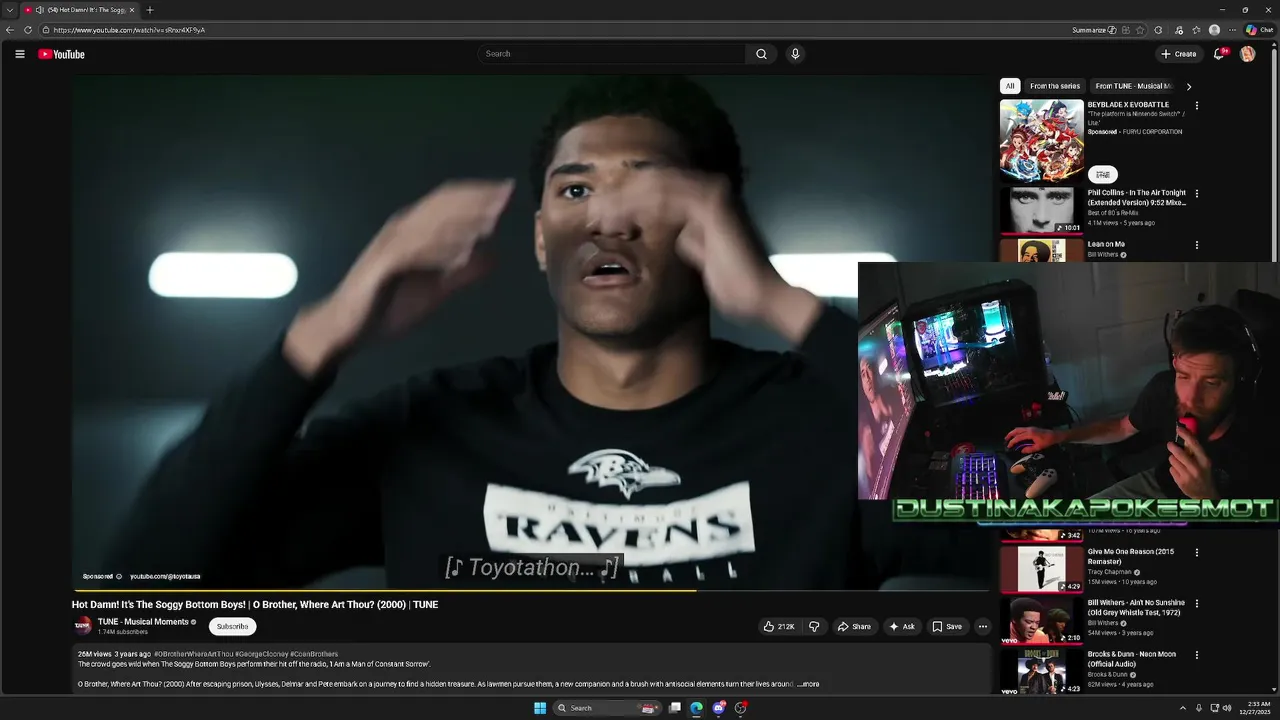Open the YouTube account avatar menu

coord(1247,54)
